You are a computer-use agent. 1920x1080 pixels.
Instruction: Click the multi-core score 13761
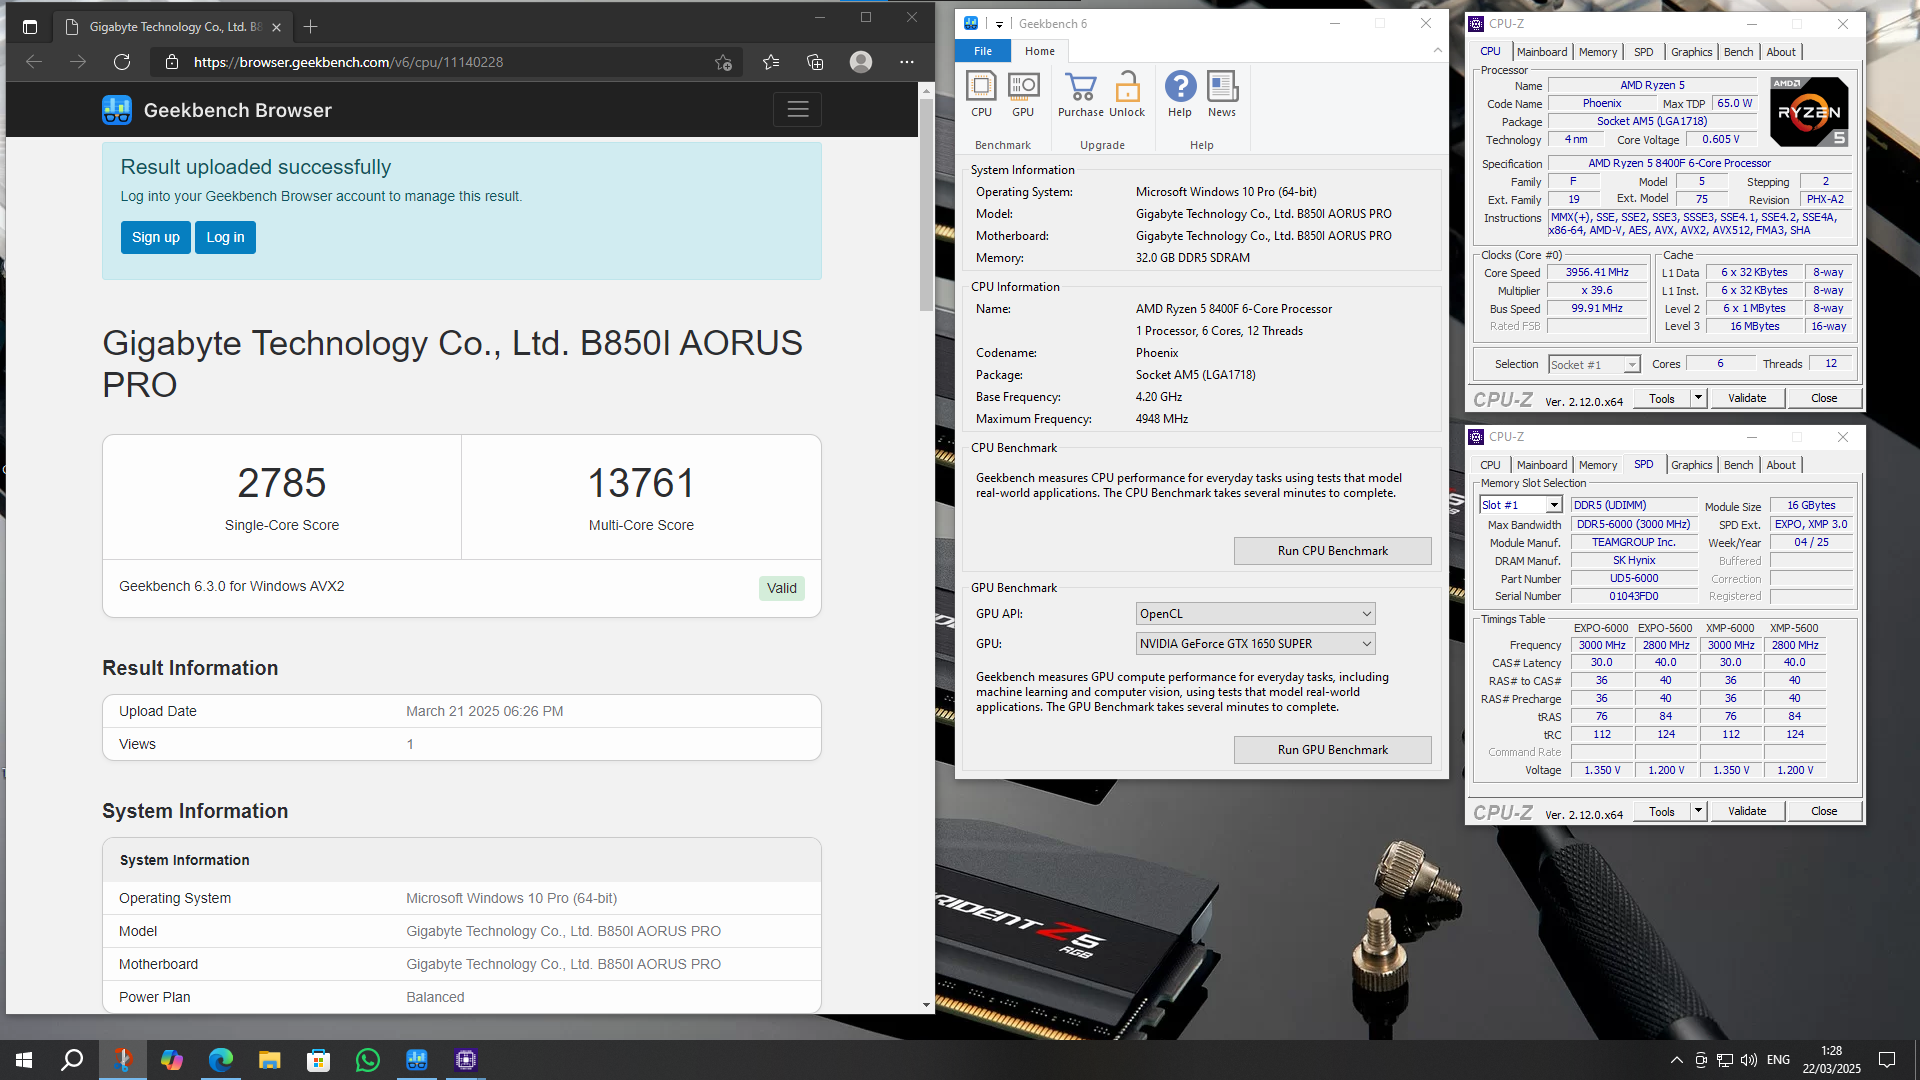(x=641, y=483)
